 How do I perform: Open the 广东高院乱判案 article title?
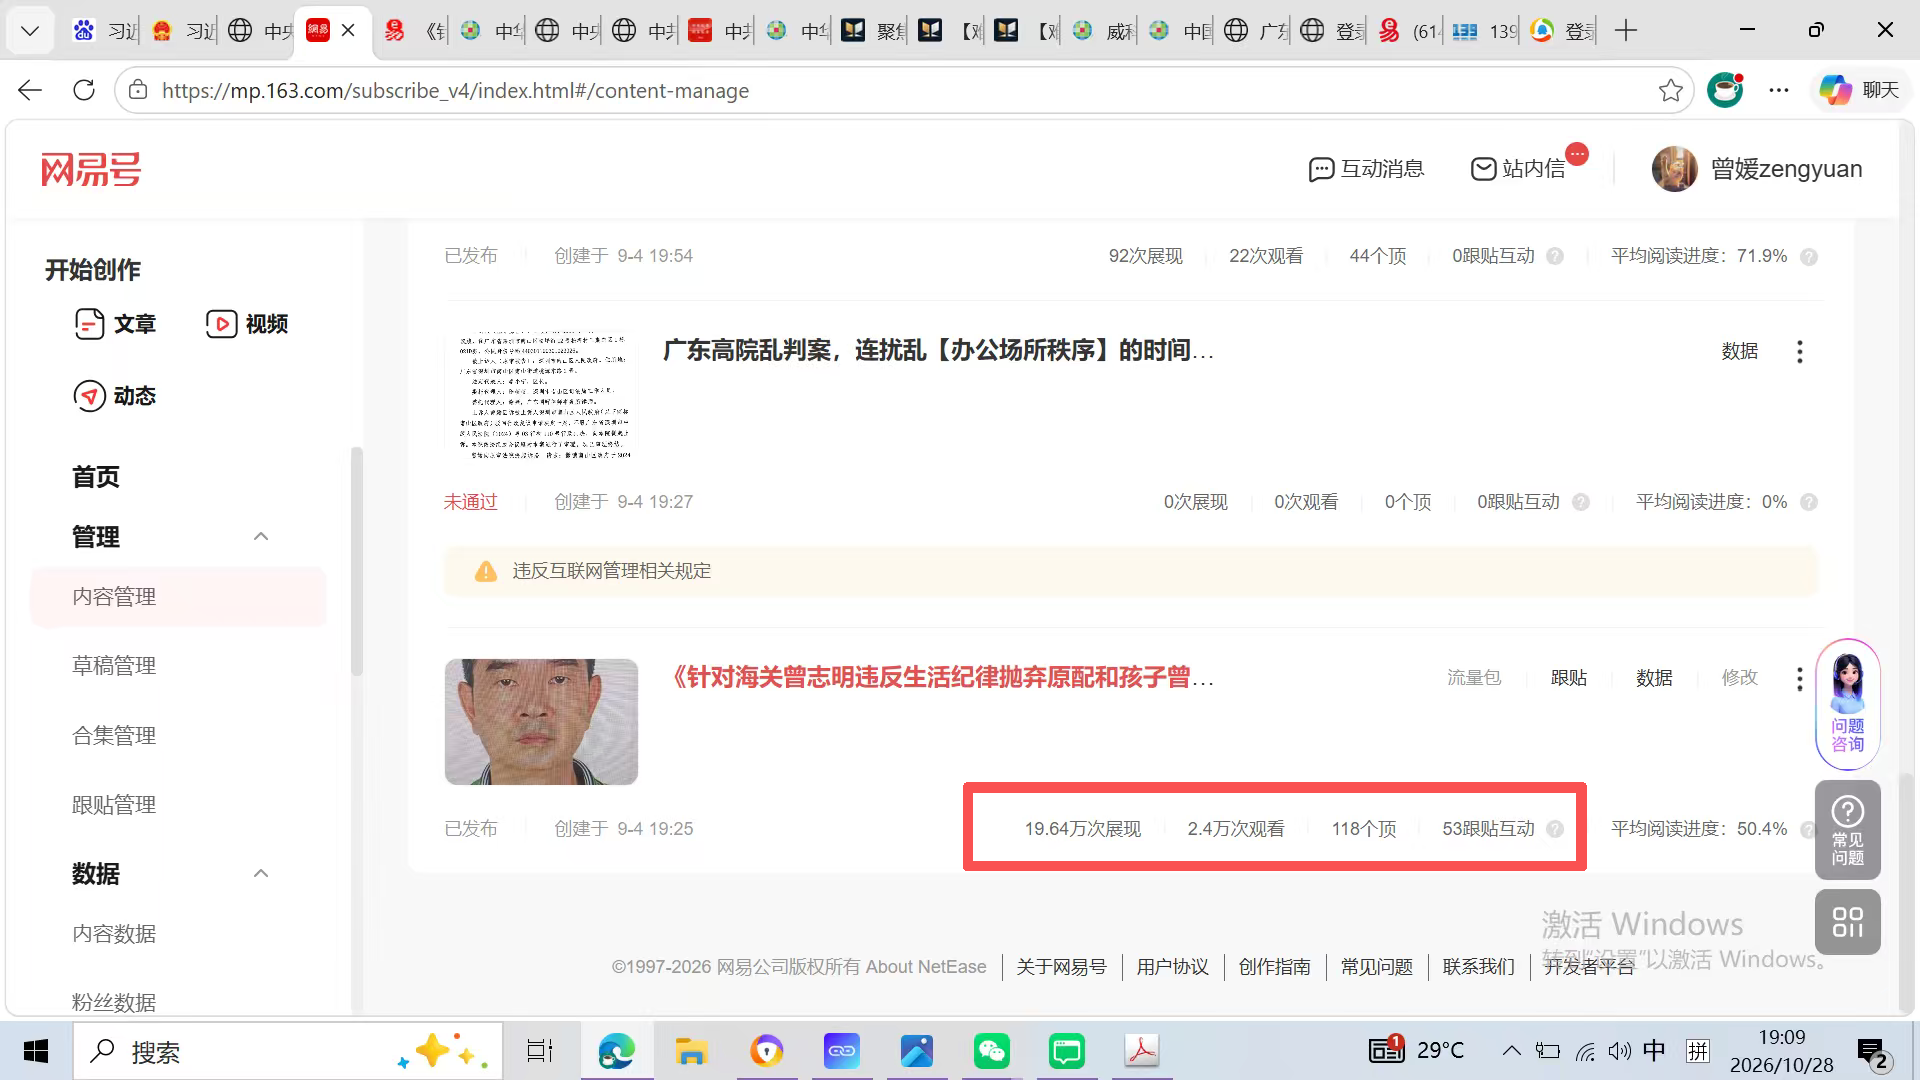(x=938, y=351)
